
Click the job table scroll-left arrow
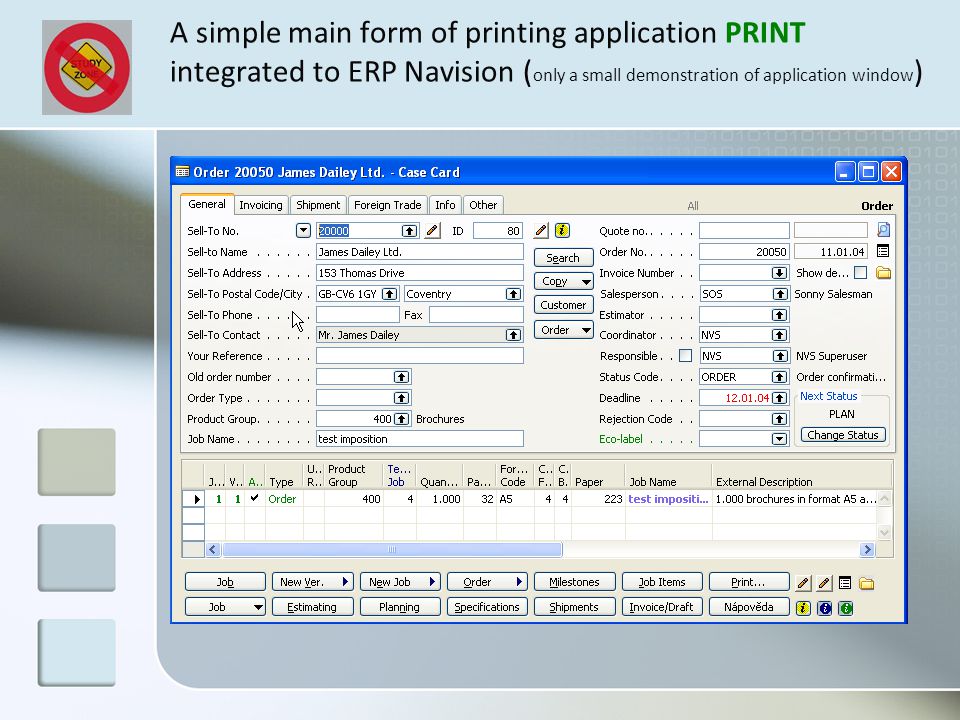coord(213,549)
